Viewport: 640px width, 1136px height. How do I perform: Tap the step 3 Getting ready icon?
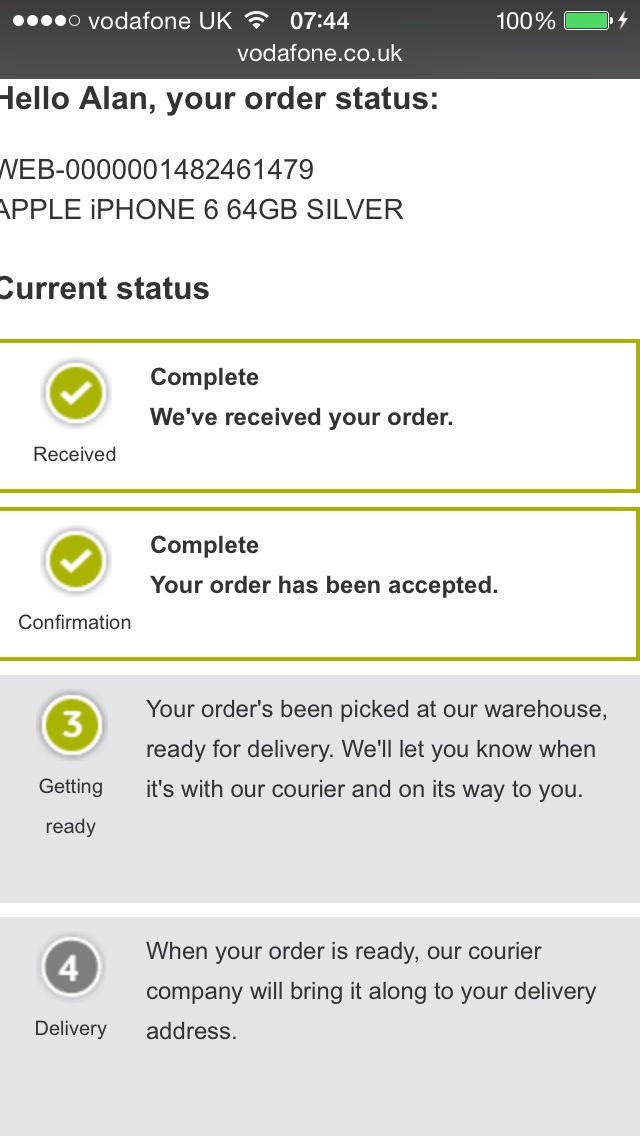click(x=71, y=726)
